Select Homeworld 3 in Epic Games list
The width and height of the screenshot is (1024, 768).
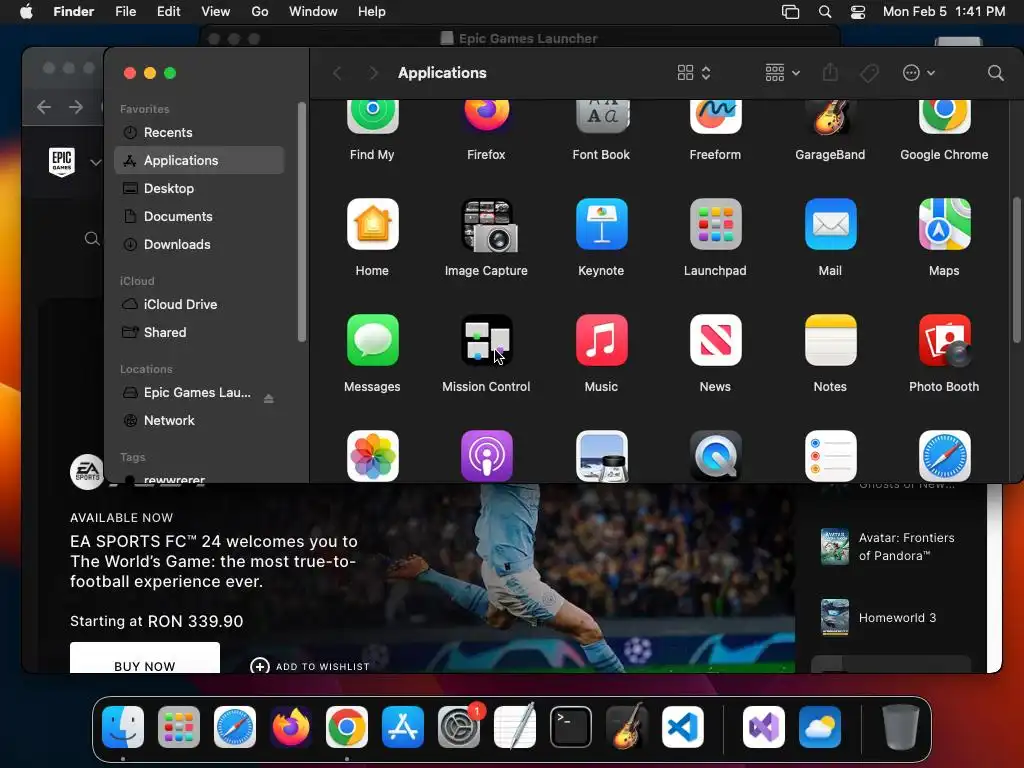[x=890, y=618]
